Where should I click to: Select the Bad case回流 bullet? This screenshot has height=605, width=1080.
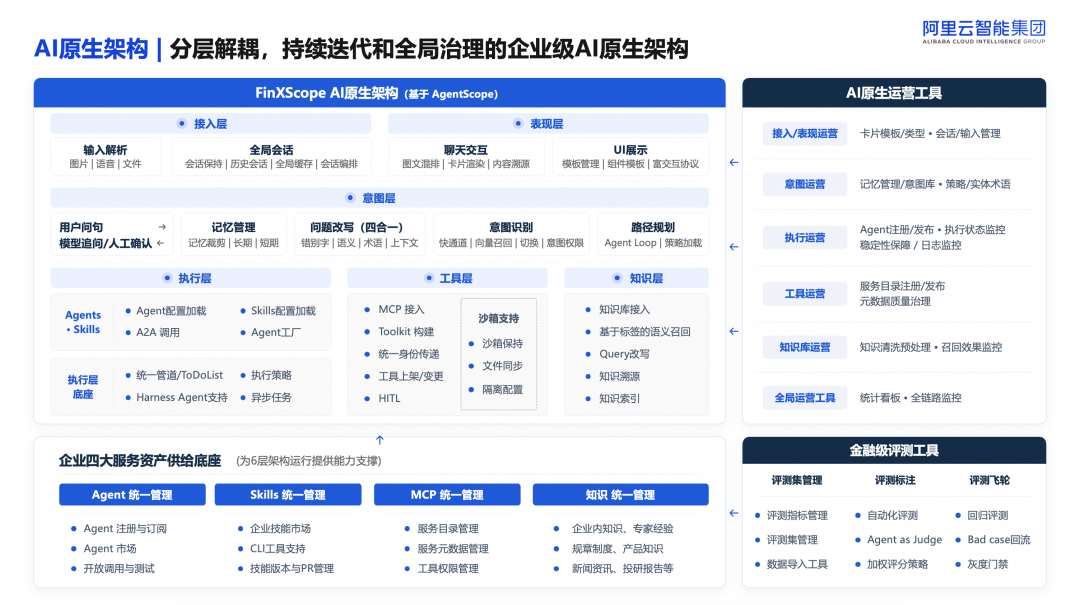point(993,540)
